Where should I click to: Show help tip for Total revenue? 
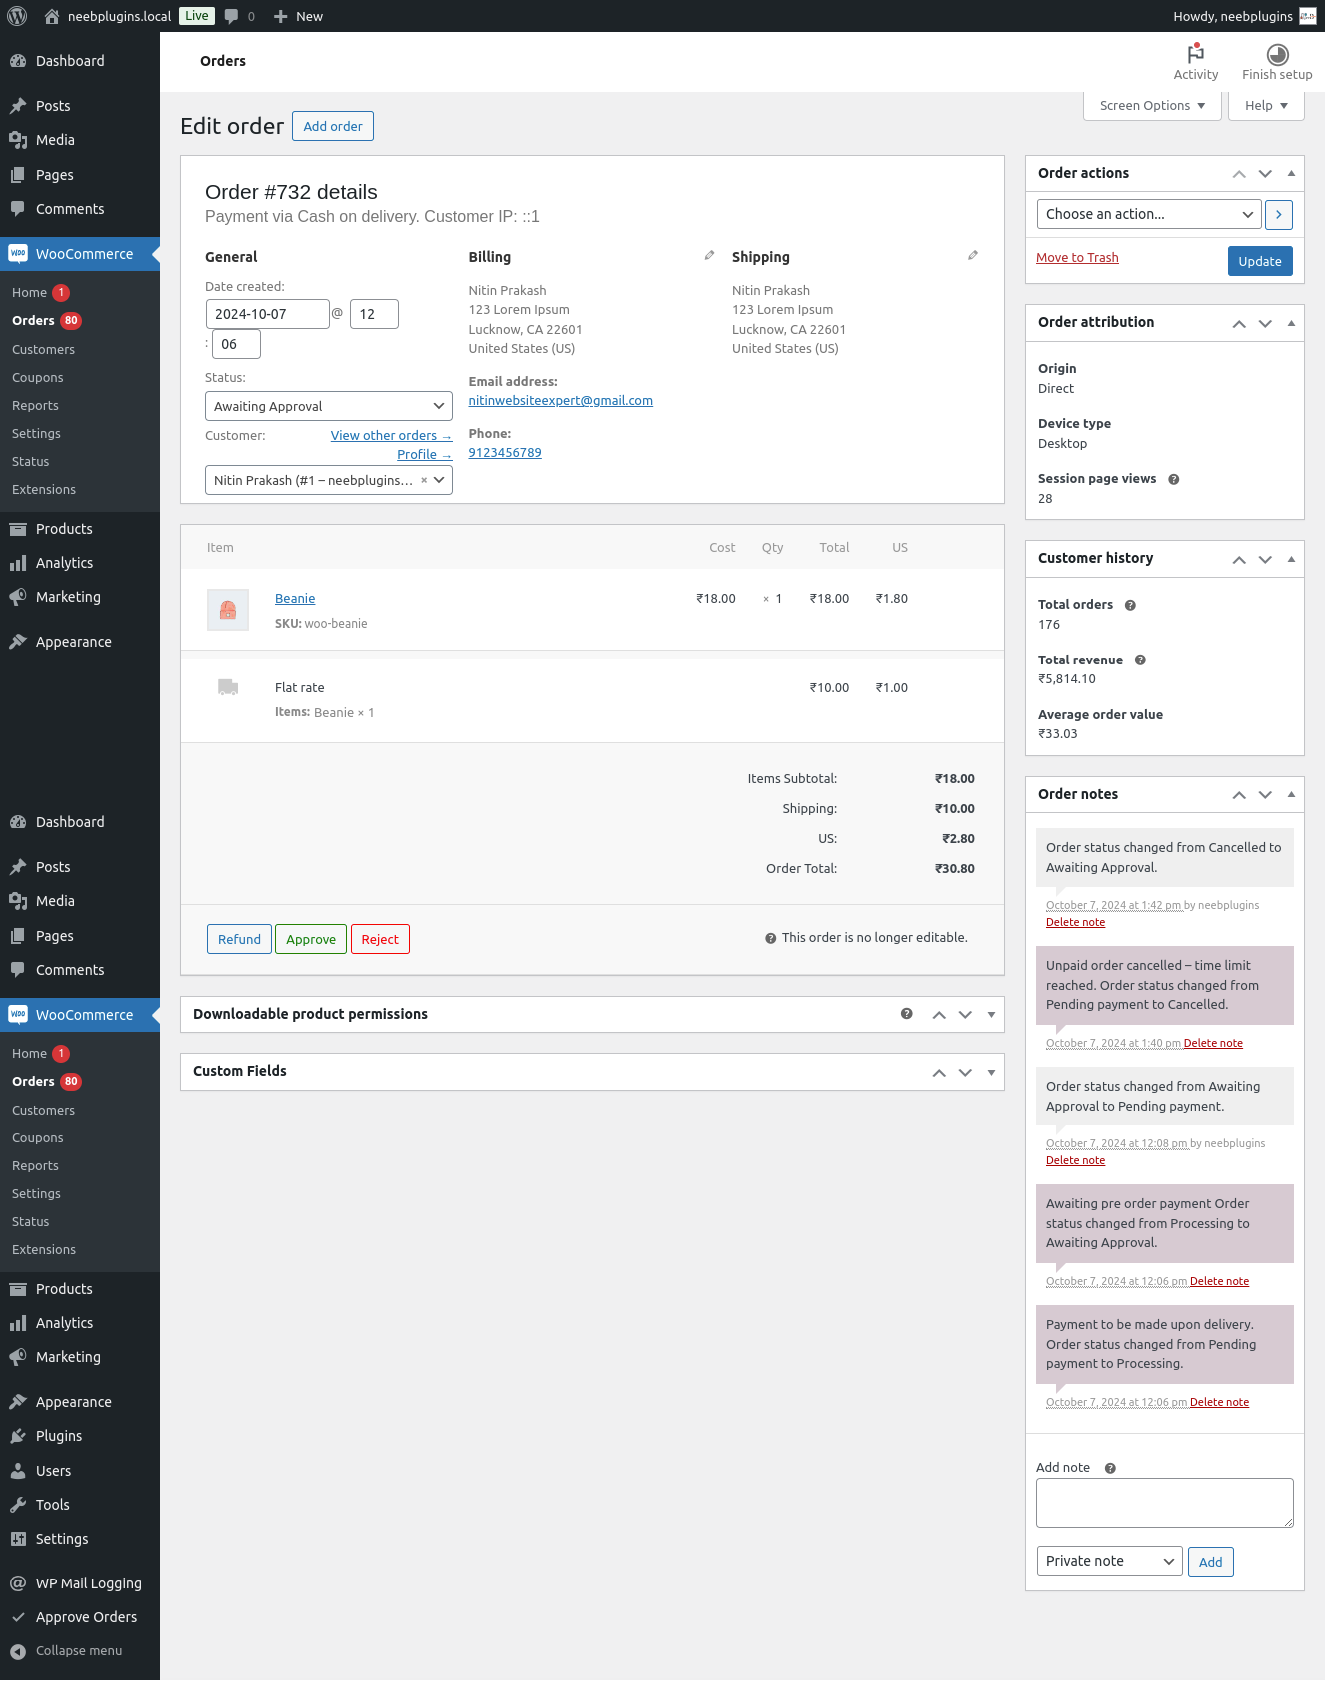(1140, 660)
